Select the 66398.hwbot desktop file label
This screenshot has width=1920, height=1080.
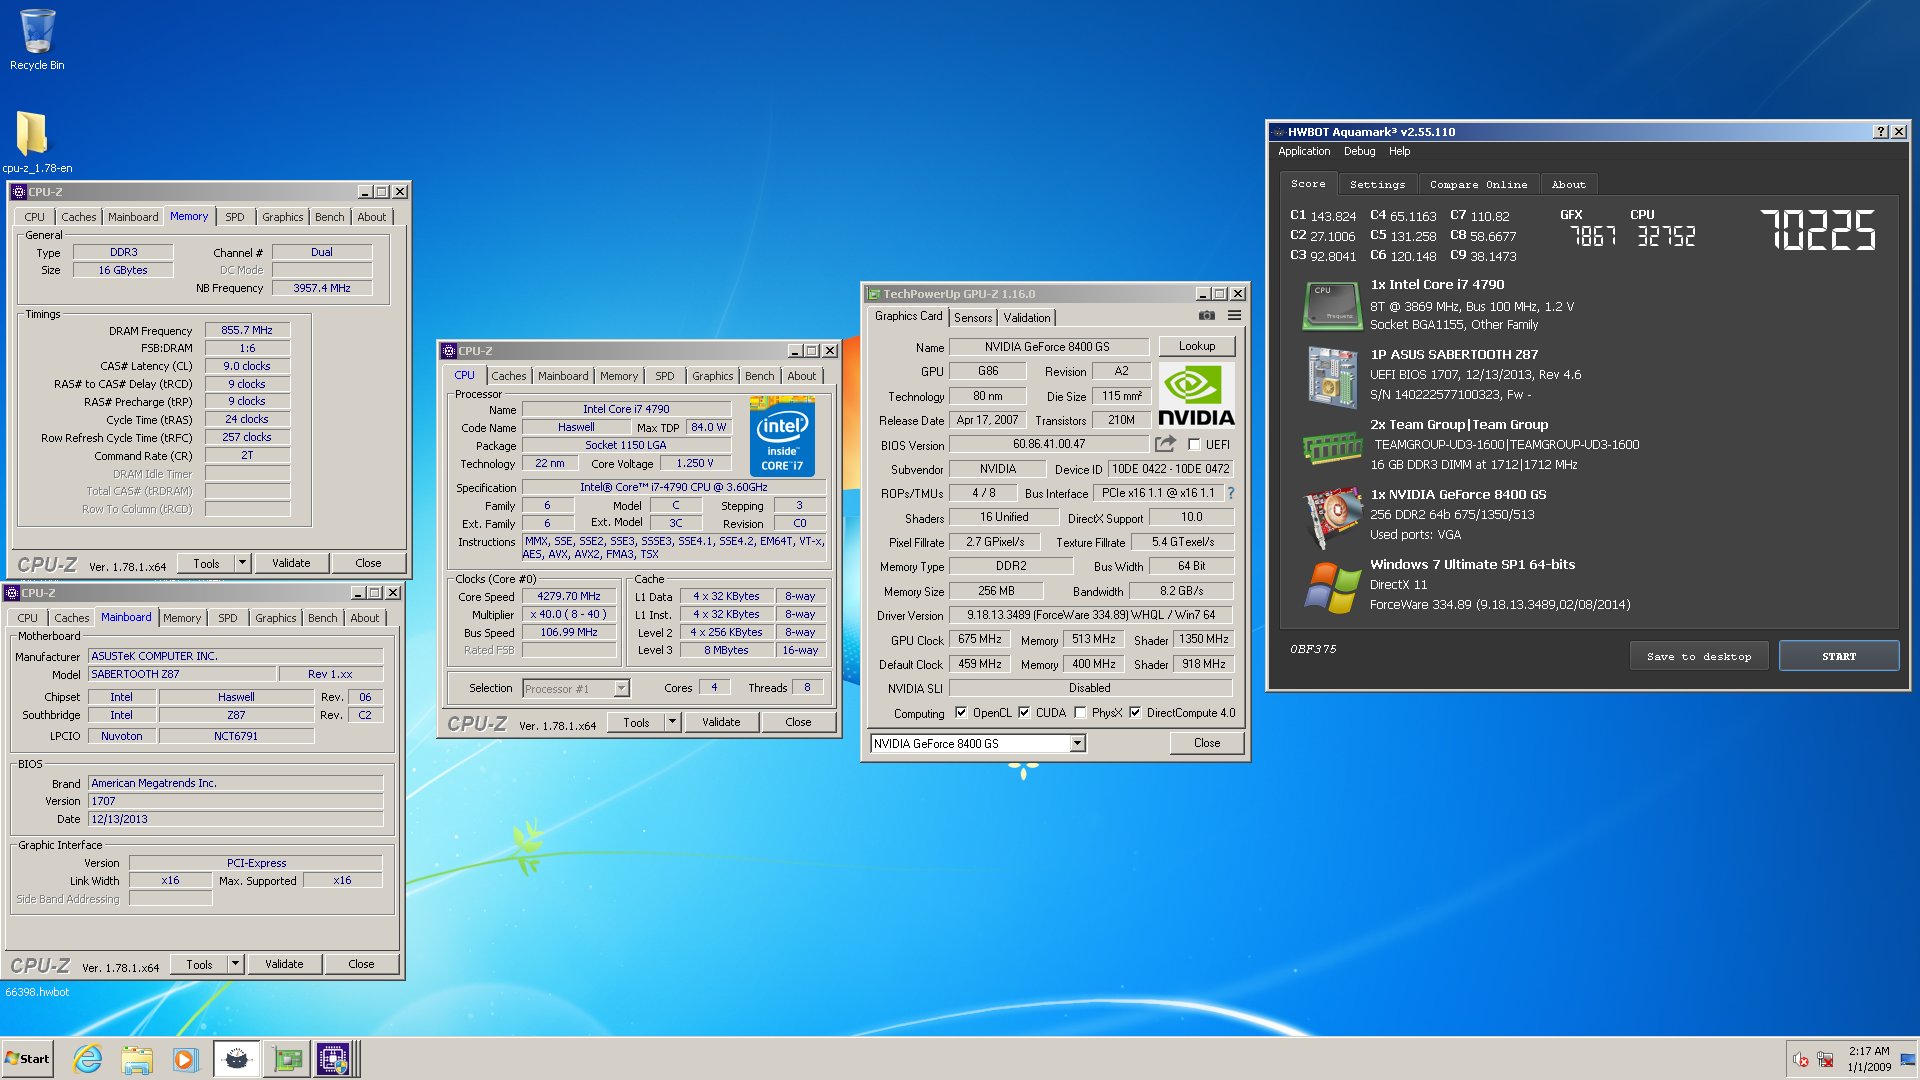coord(37,992)
